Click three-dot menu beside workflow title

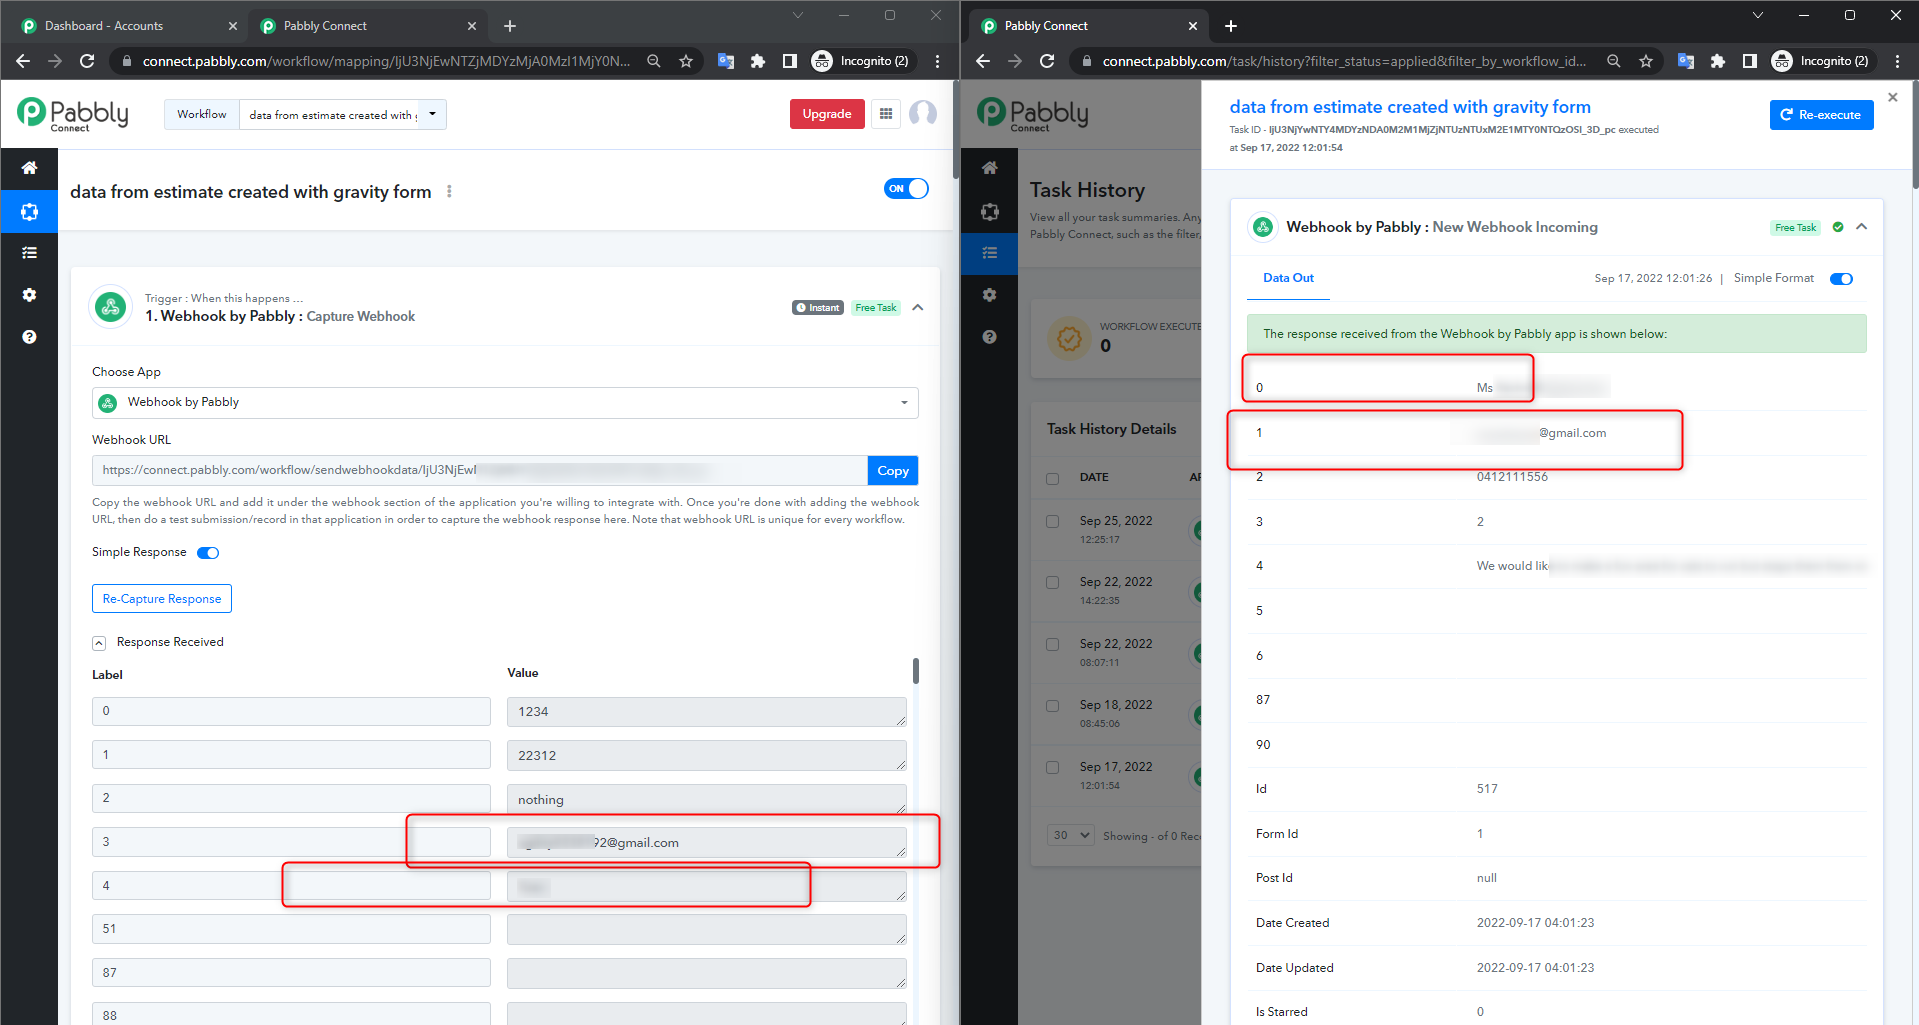(x=449, y=191)
